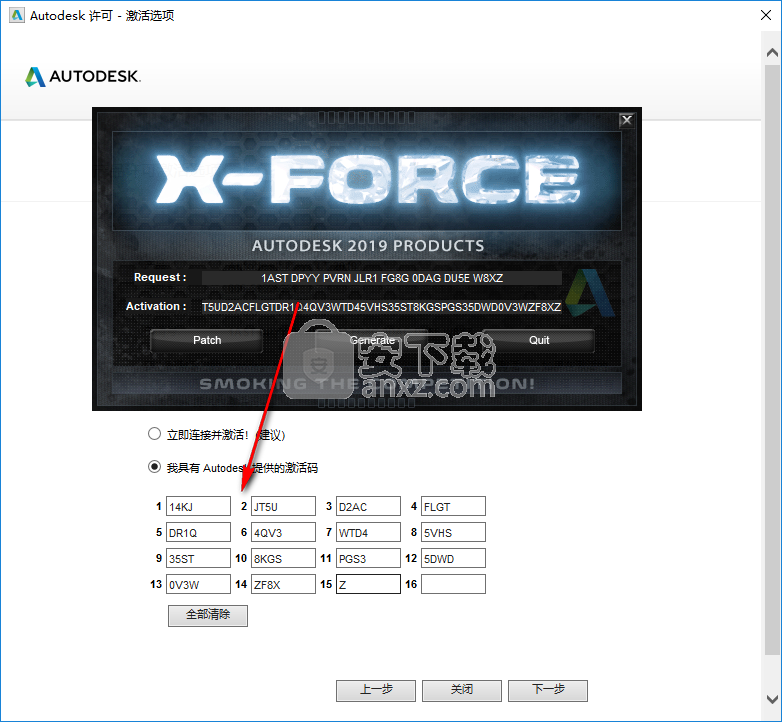This screenshot has height=722, width=782.
Task: Click activation code field 4 containing FLGT
Action: (453, 506)
